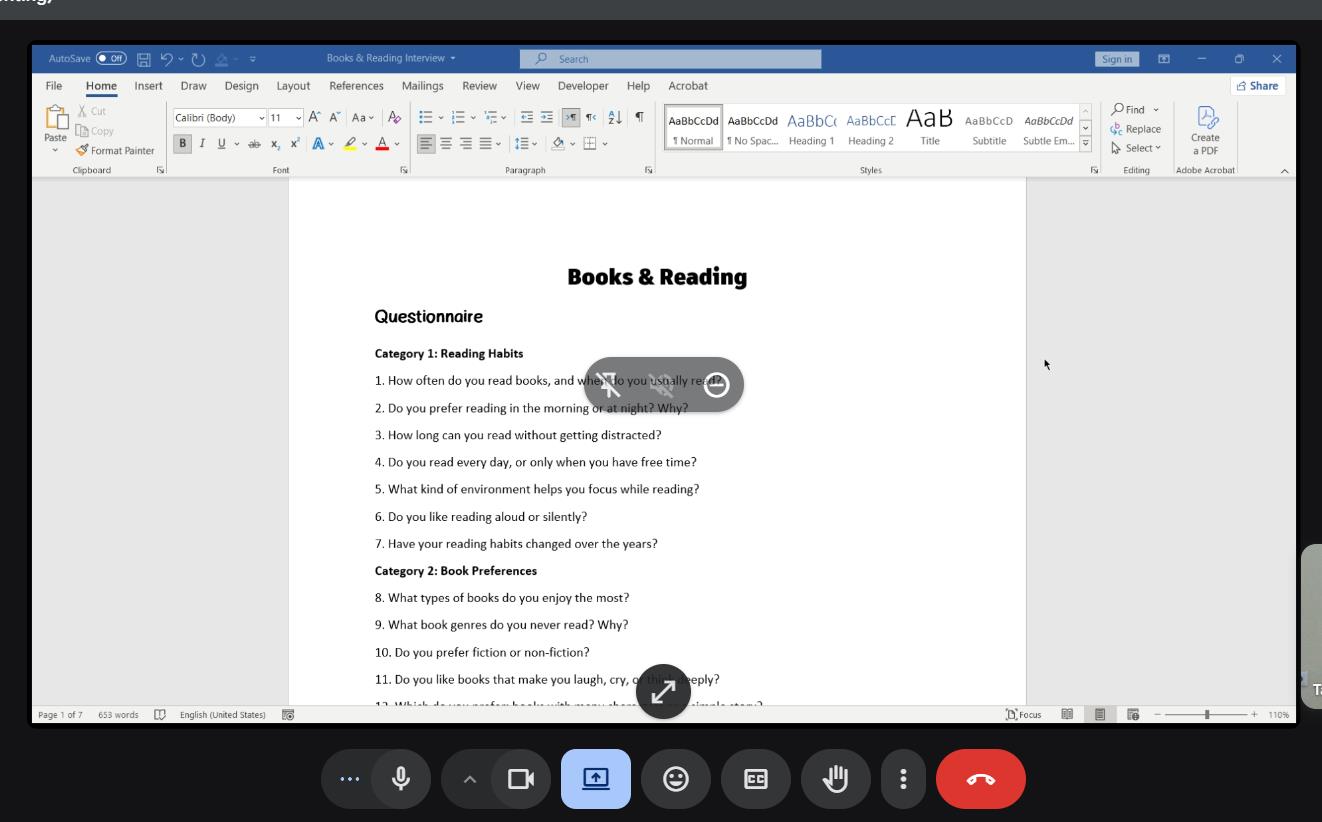Open the font name dropdown Calibri (Body)

pyautogui.click(x=219, y=118)
